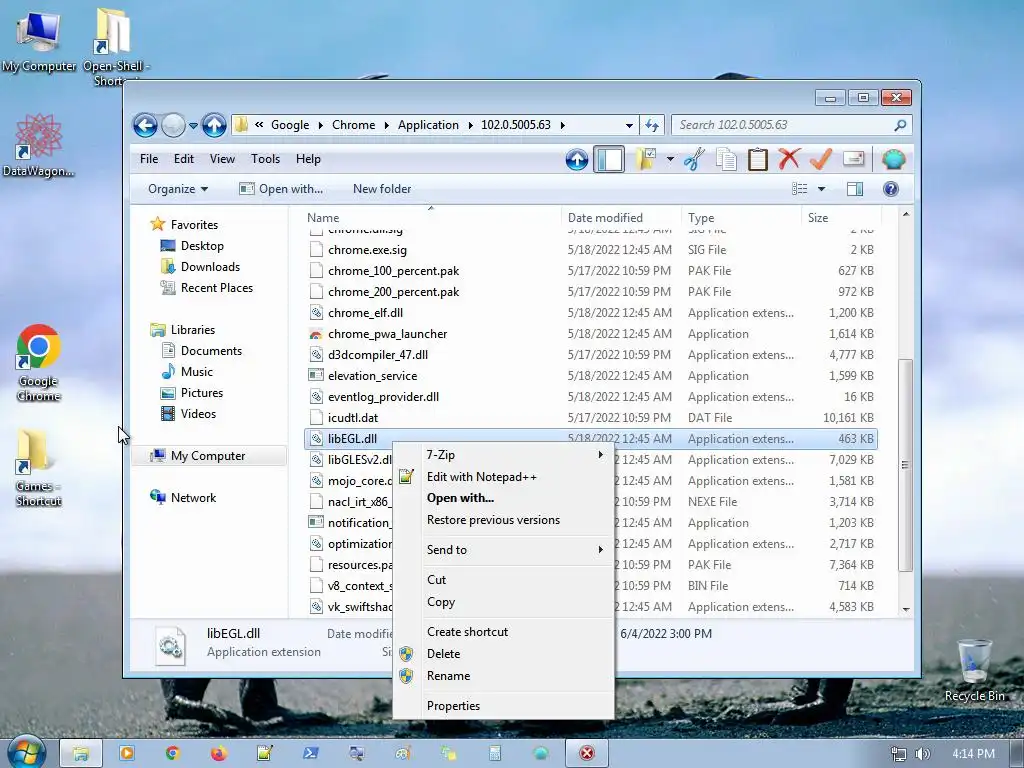
Task: Select Music library
Action: (187, 372)
